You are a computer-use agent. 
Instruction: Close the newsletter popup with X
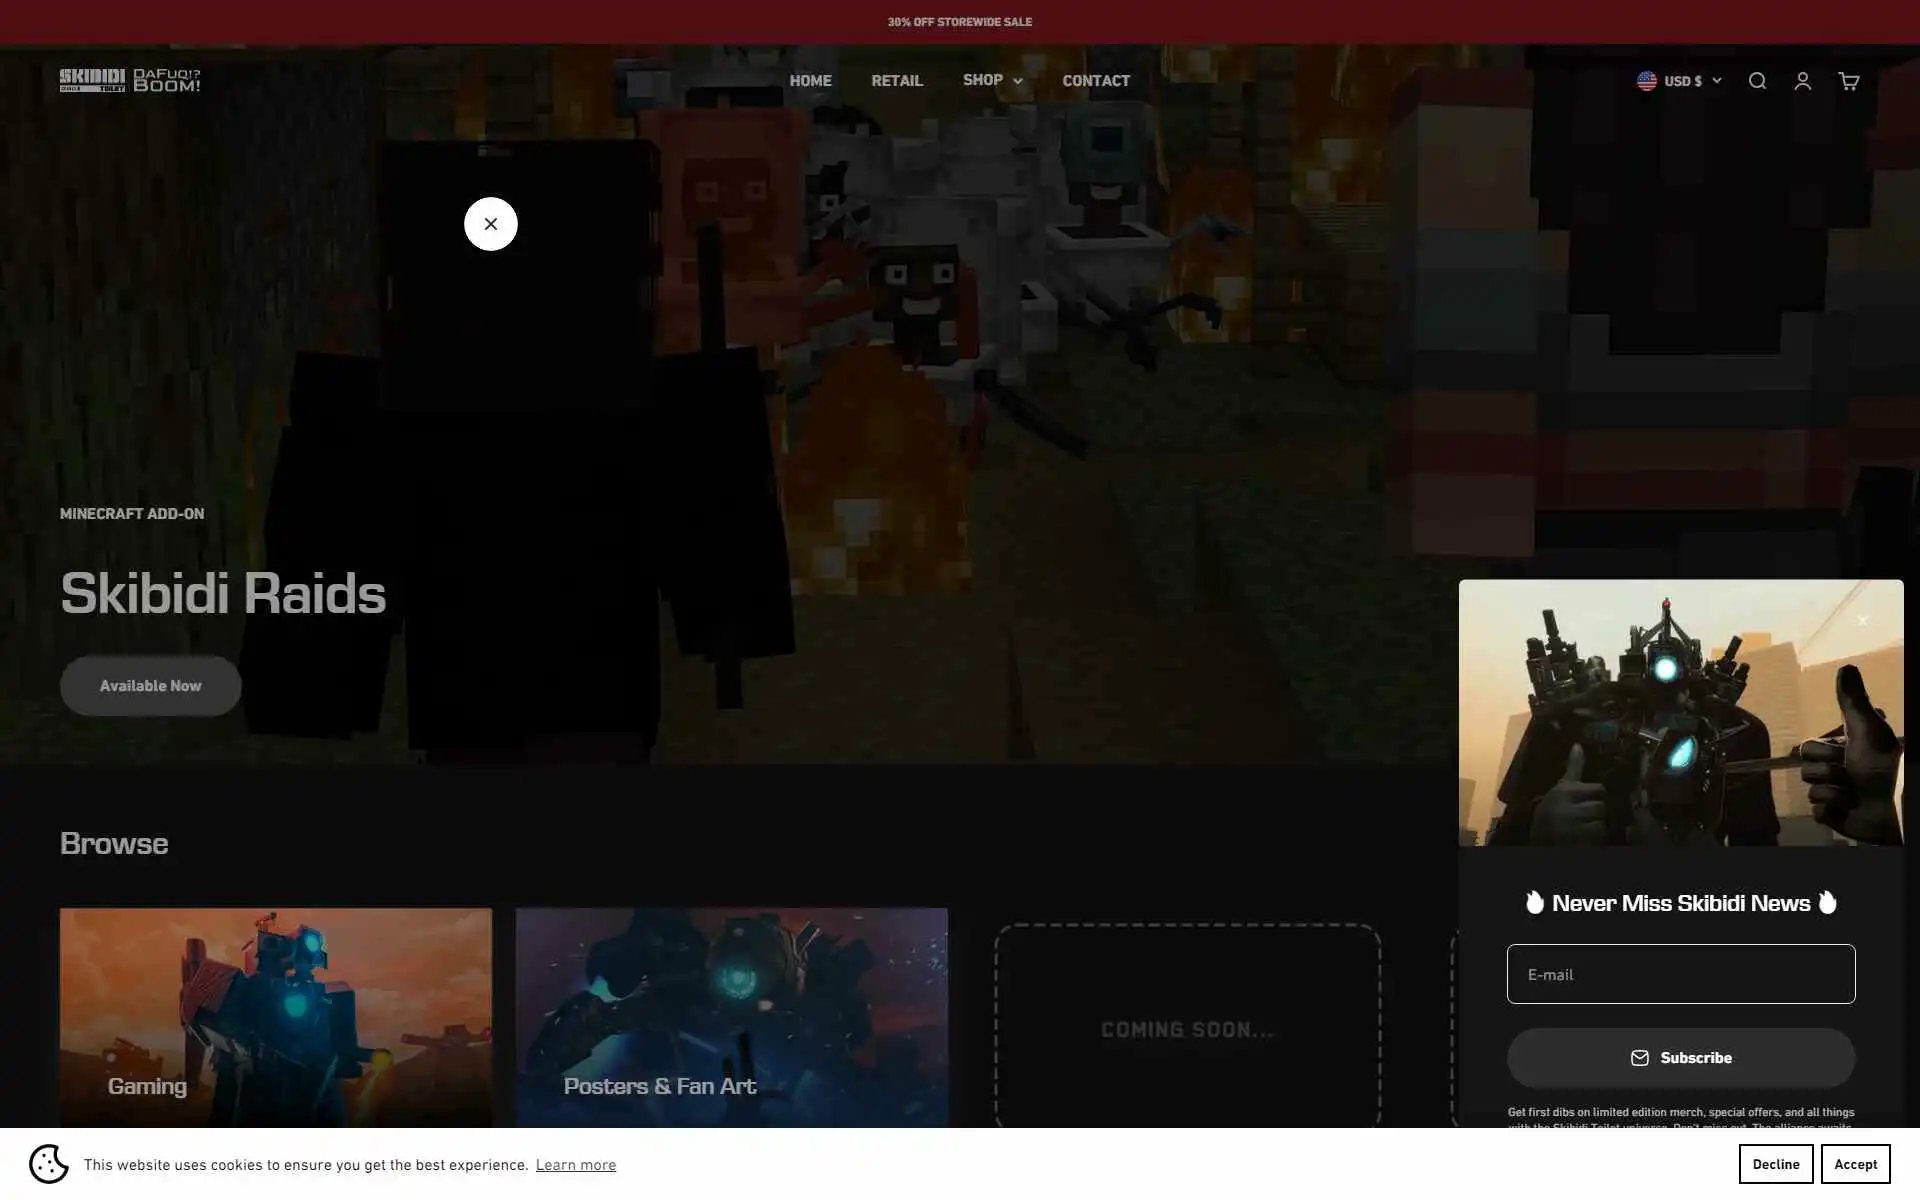(x=1862, y=621)
